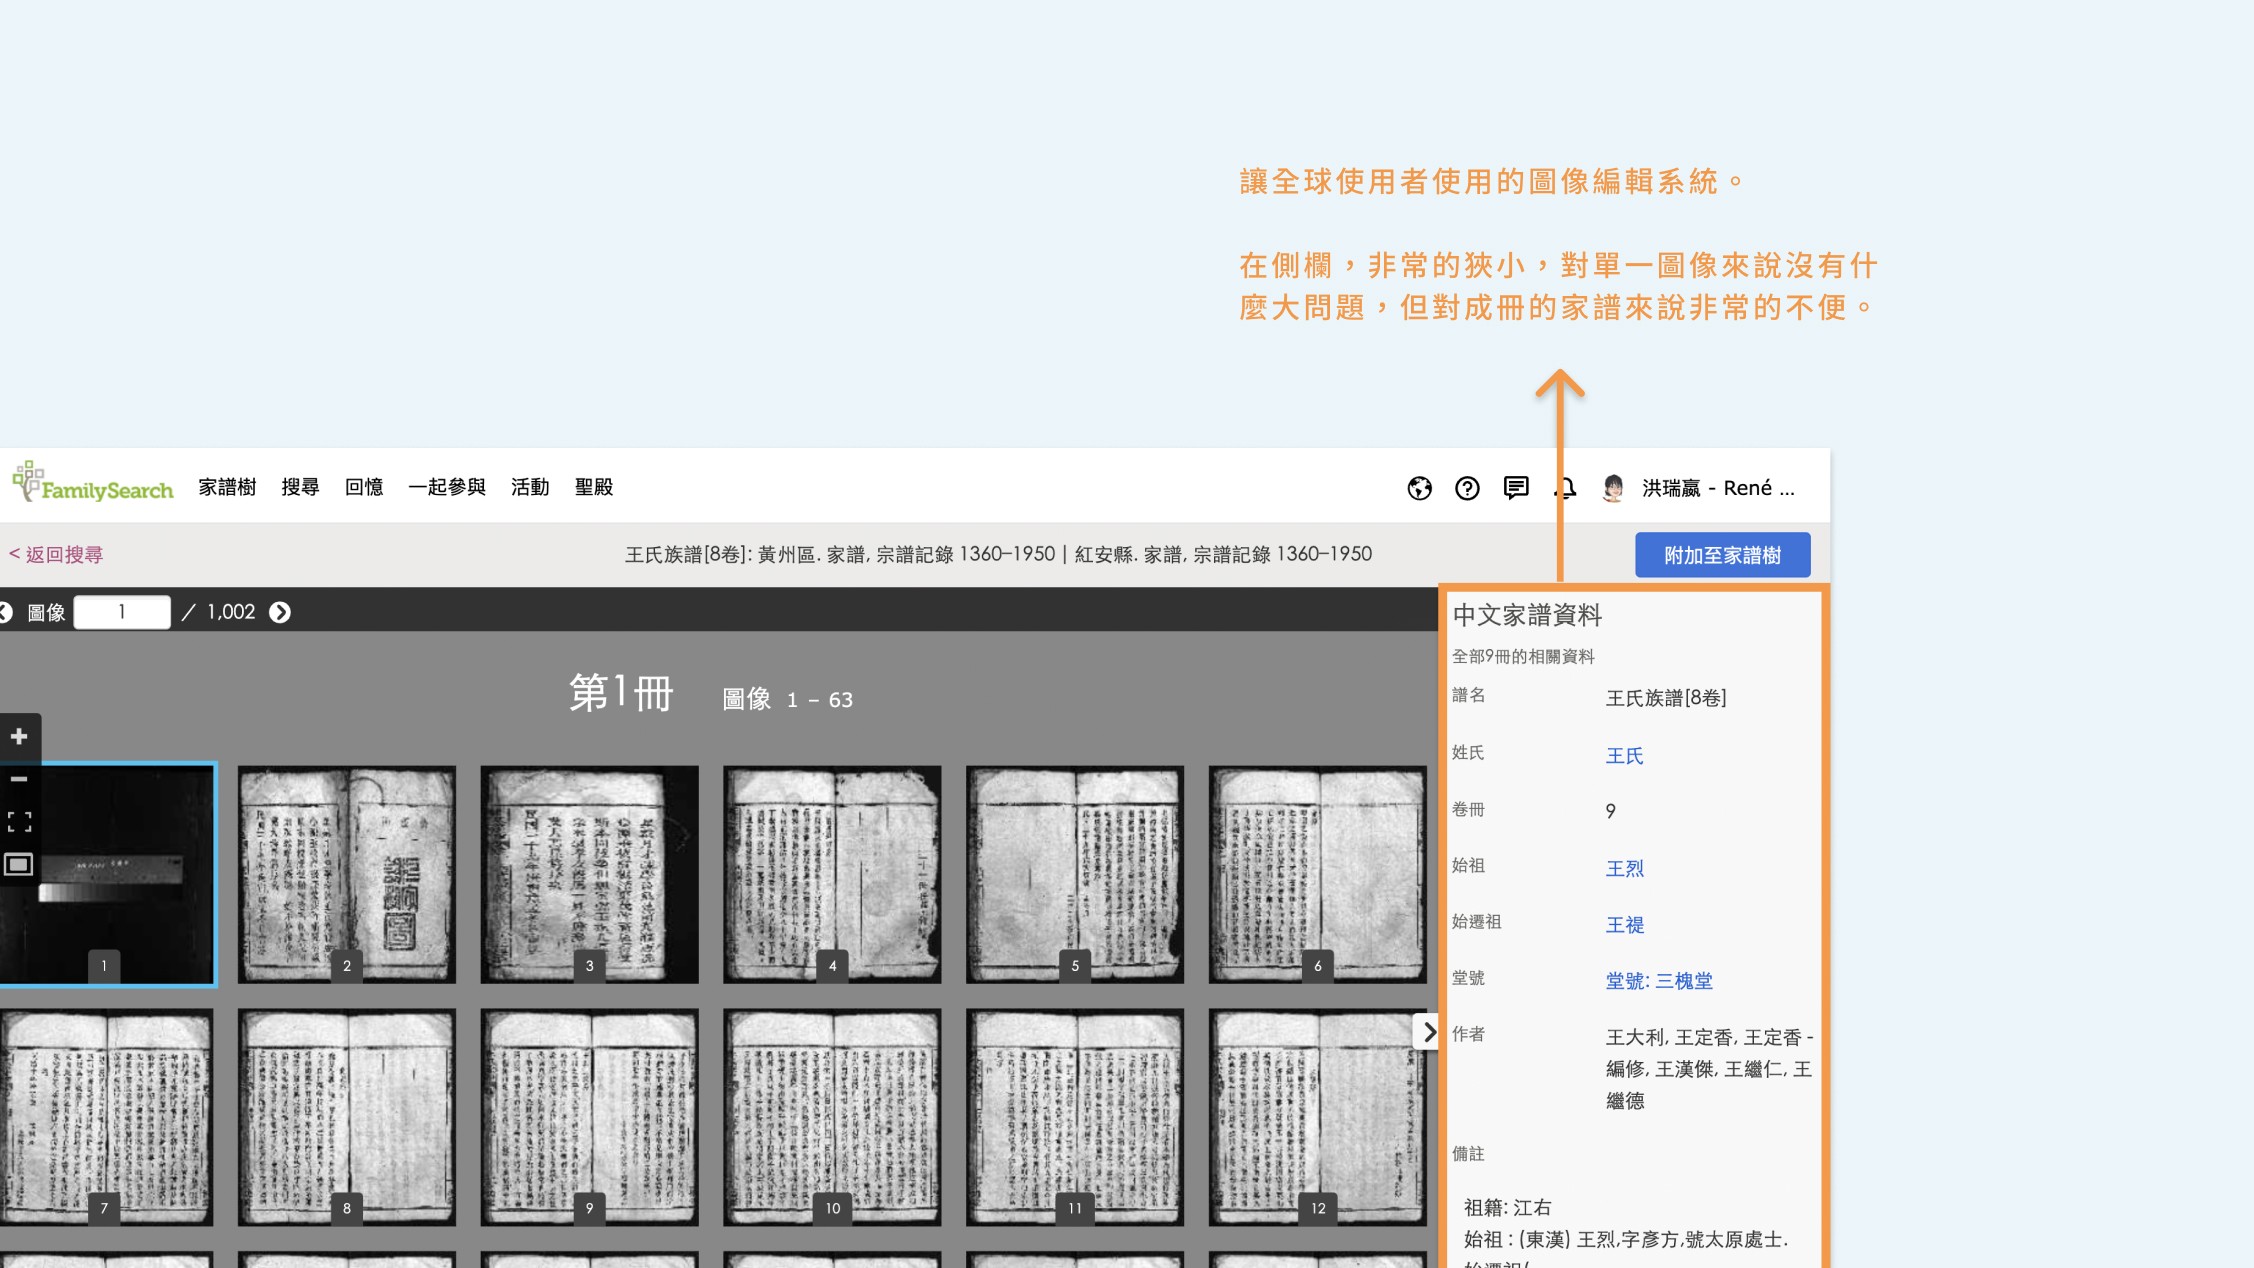This screenshot has height=1268, width=2254.
Task: Toggle full screen viewer mode
Action: tap(19, 821)
